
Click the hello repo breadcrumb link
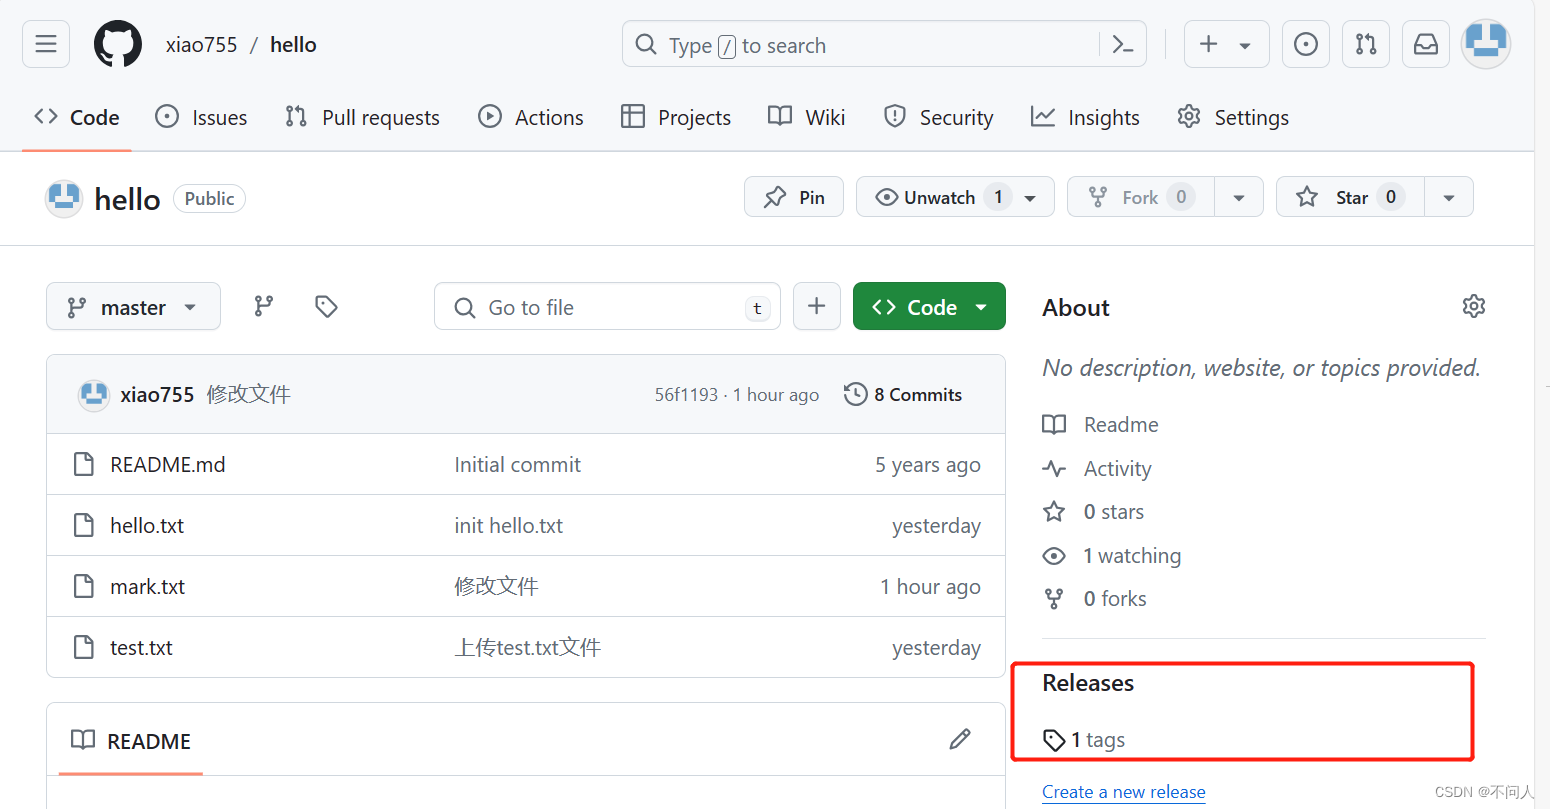tap(293, 45)
